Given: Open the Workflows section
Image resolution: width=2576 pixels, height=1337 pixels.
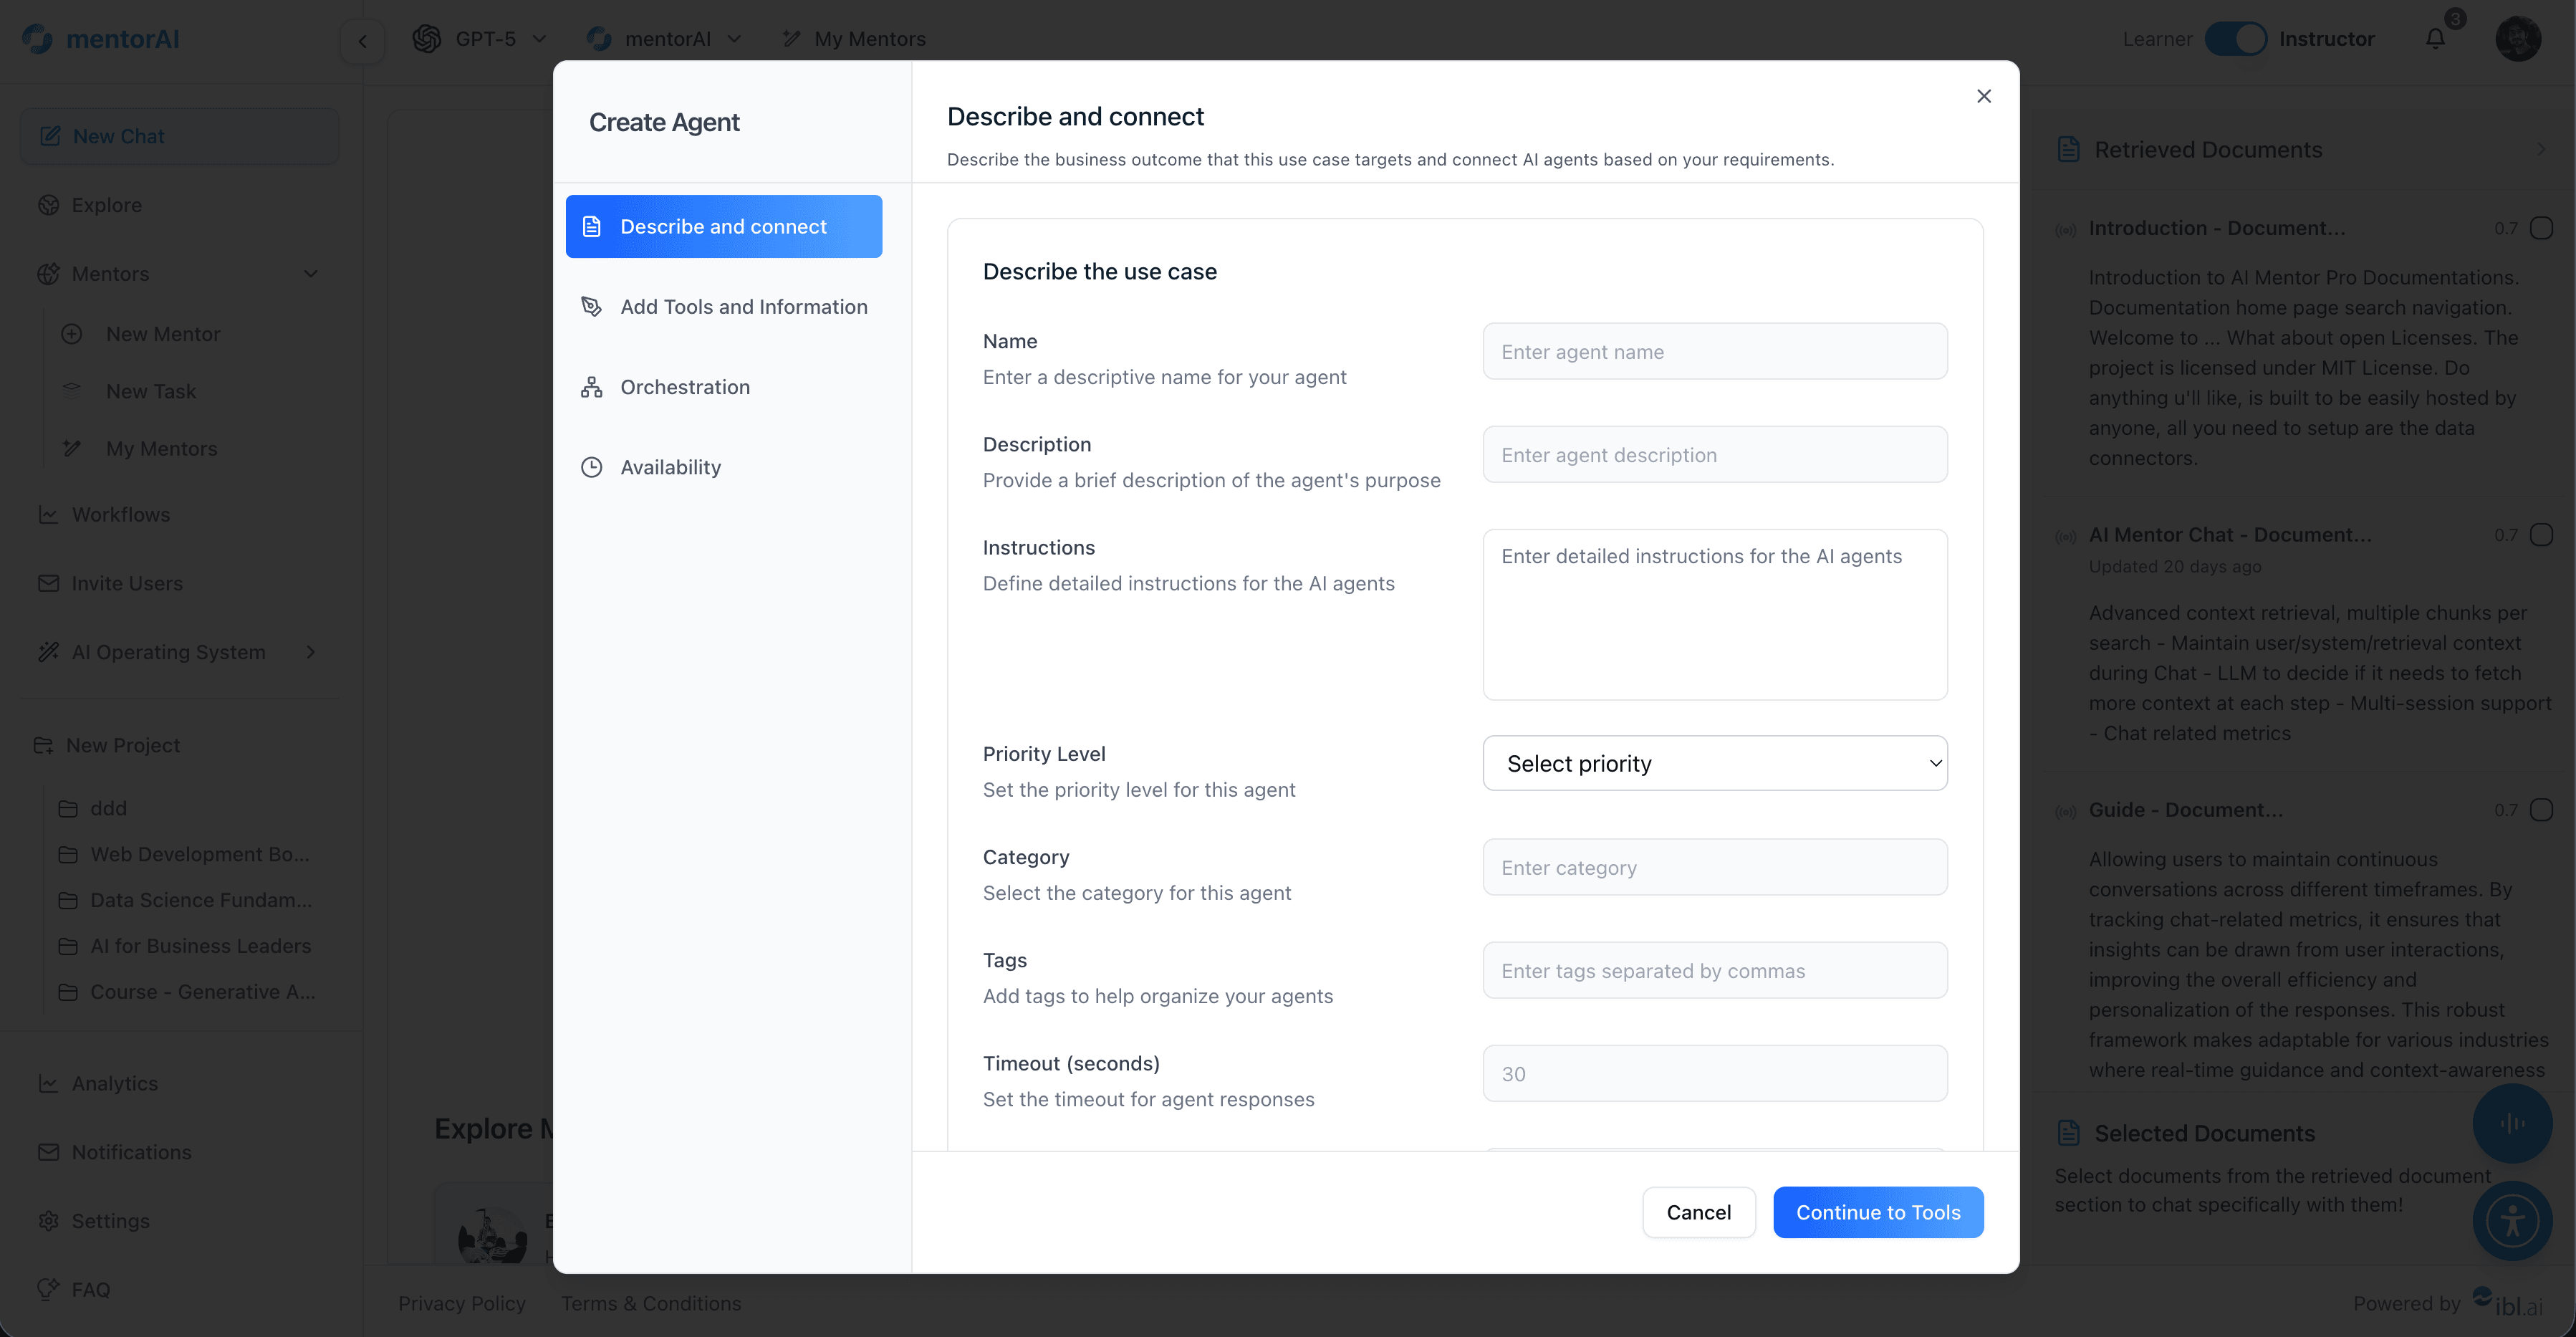Looking at the screenshot, I should pos(122,514).
